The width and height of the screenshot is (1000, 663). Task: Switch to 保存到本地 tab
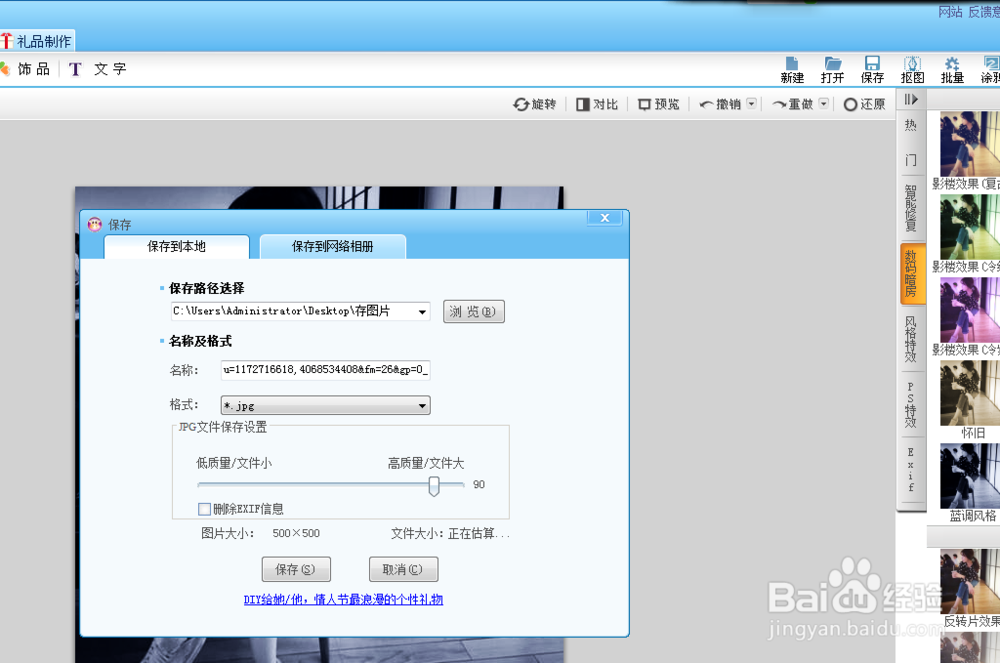(x=177, y=246)
